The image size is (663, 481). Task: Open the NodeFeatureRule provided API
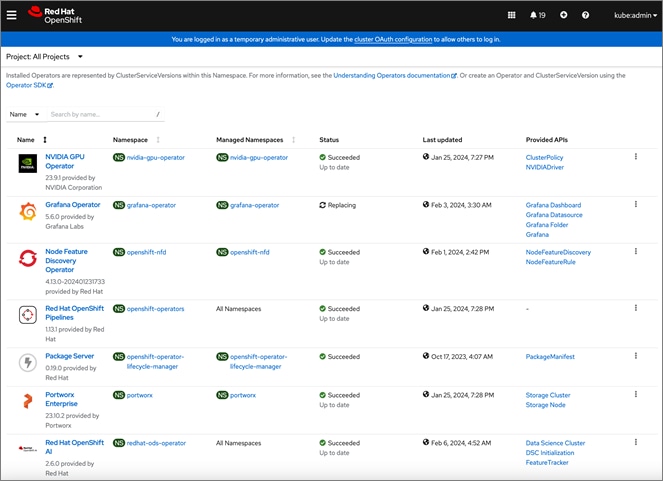(x=551, y=262)
